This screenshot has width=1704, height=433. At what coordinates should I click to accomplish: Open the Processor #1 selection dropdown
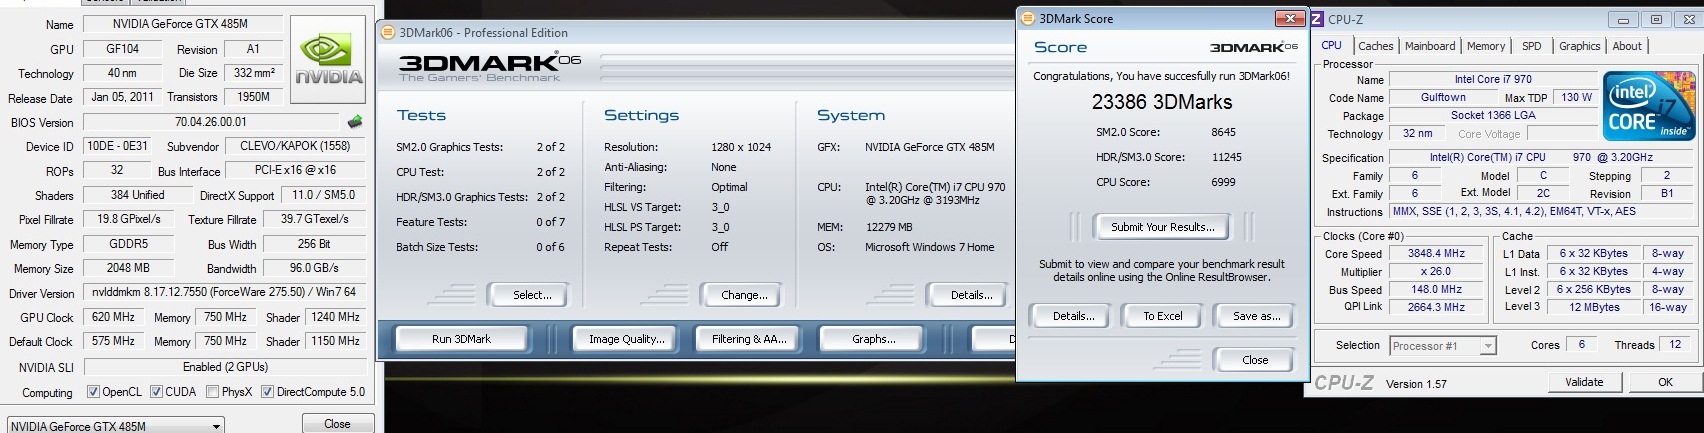1443,346
